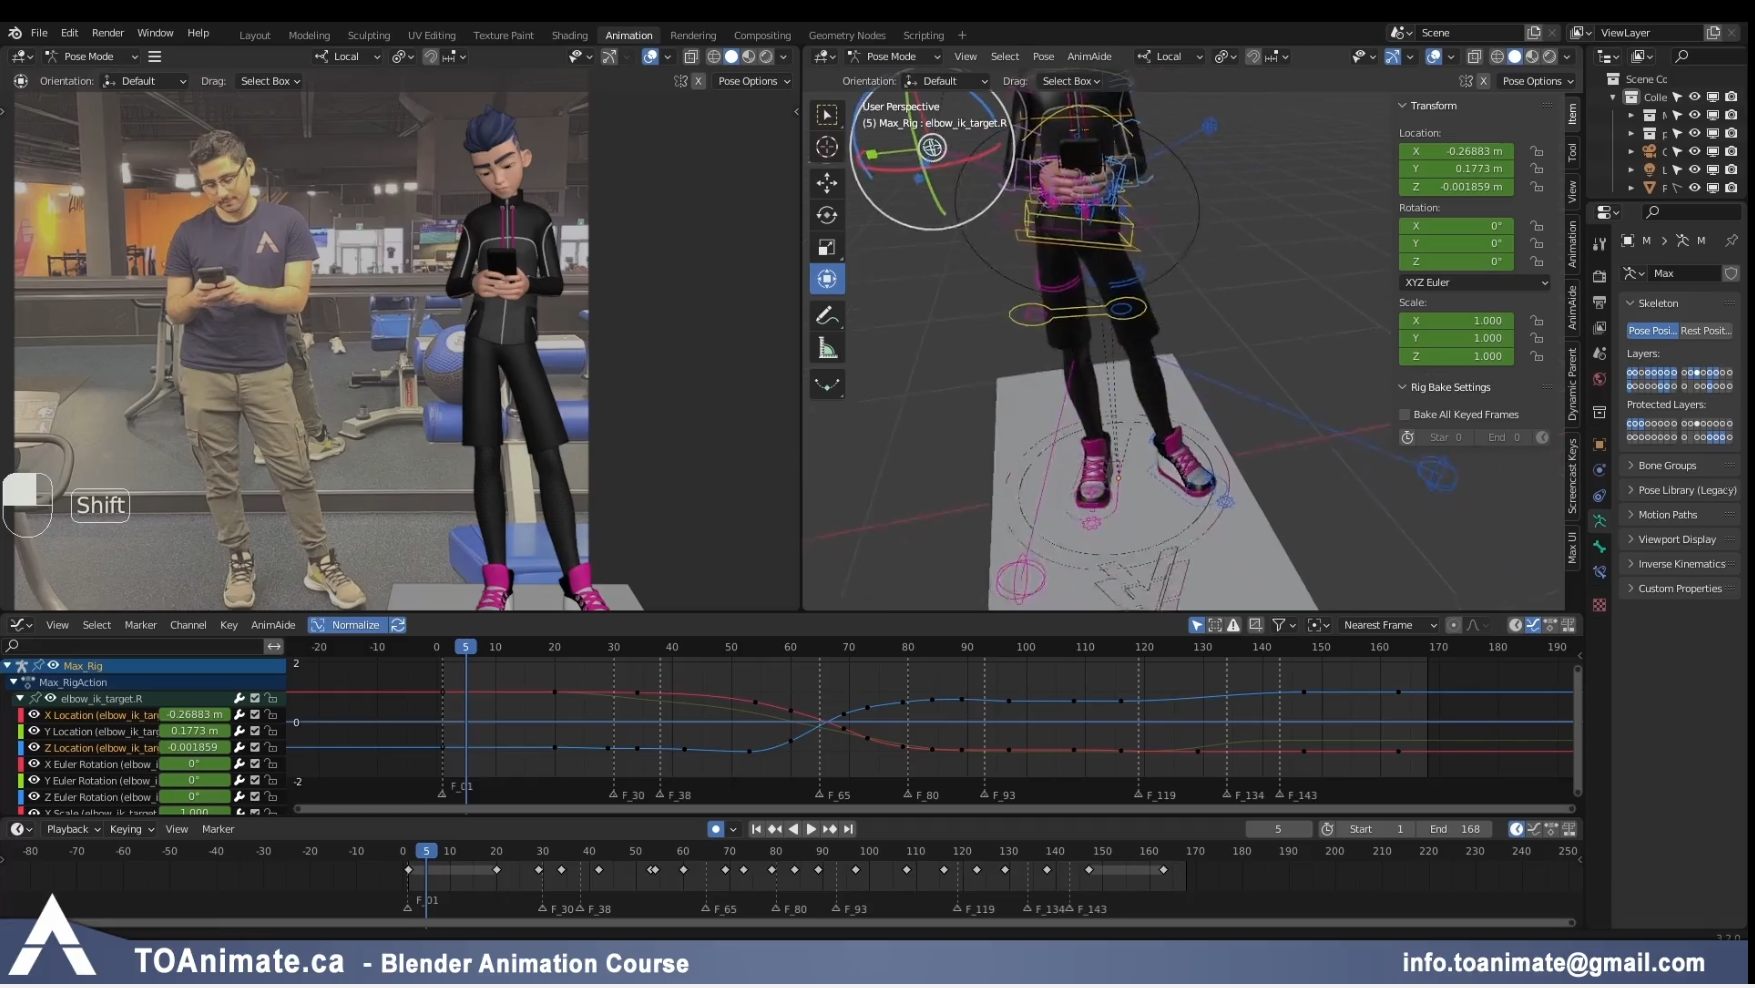Pick the Rotate tool in the viewport toolbar
1755x988 pixels.
827,214
